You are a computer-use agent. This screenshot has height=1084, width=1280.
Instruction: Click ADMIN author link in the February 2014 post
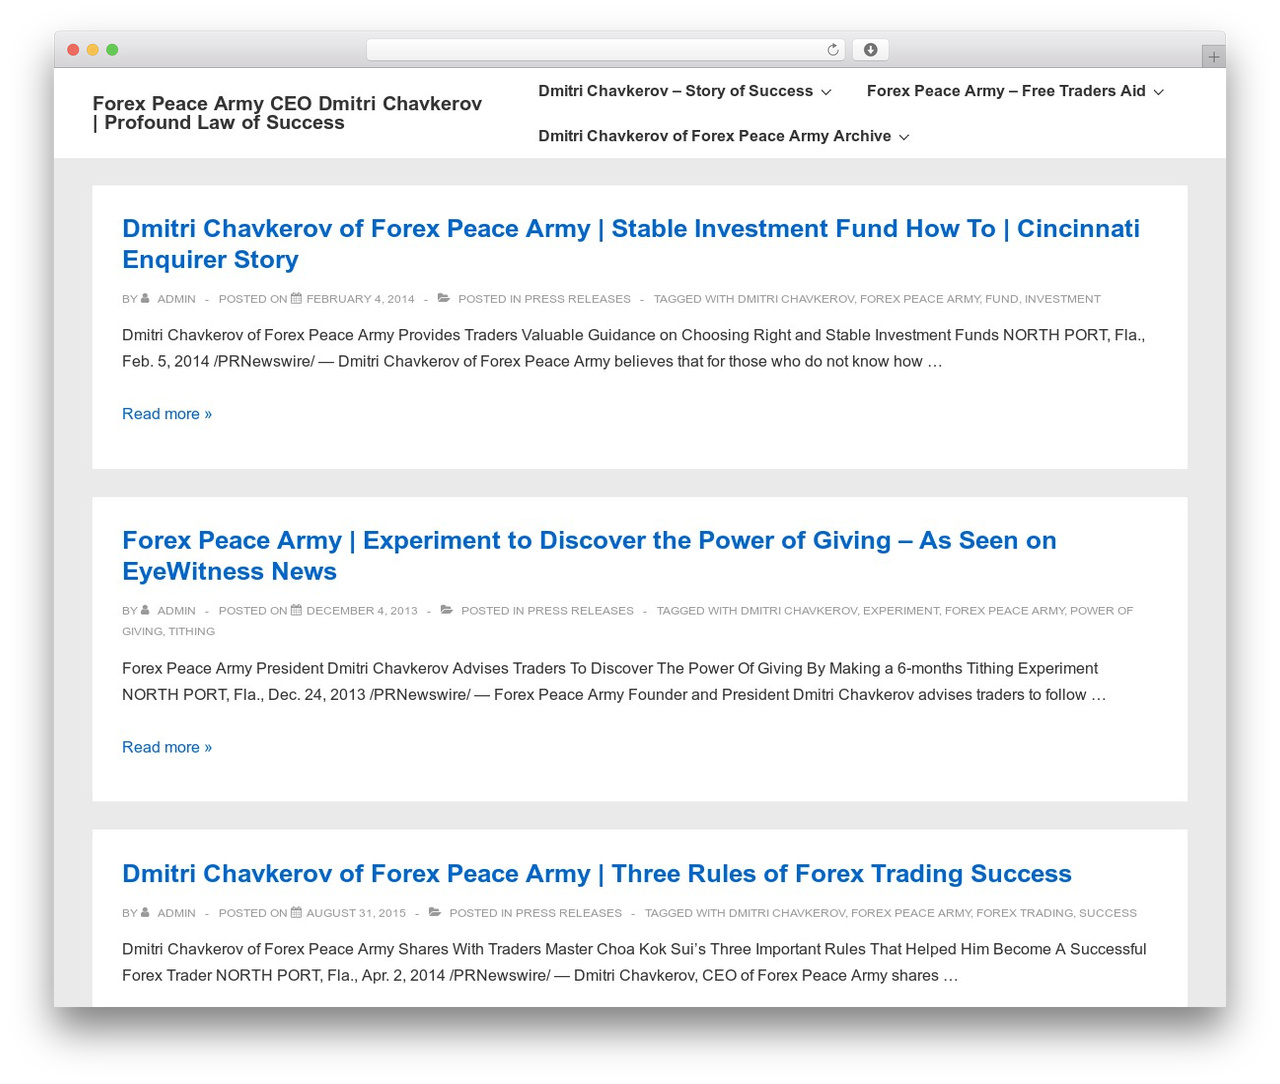click(x=176, y=299)
